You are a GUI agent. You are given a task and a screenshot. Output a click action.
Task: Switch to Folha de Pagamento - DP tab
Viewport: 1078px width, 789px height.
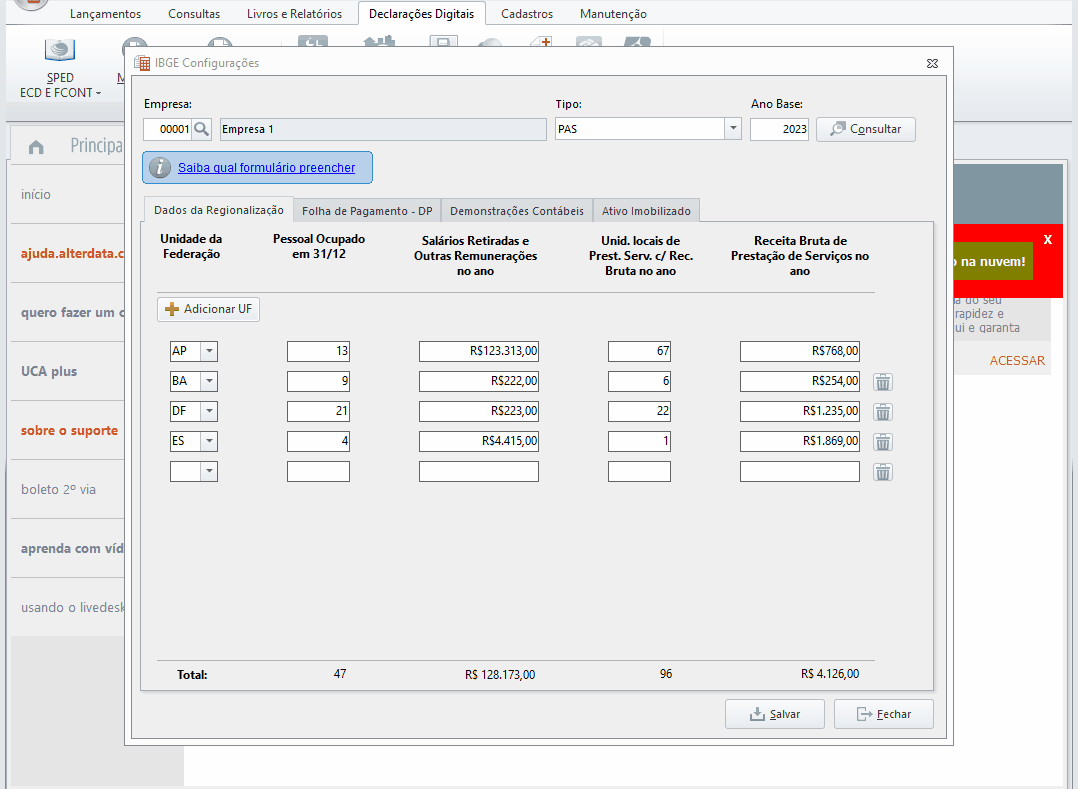point(367,211)
